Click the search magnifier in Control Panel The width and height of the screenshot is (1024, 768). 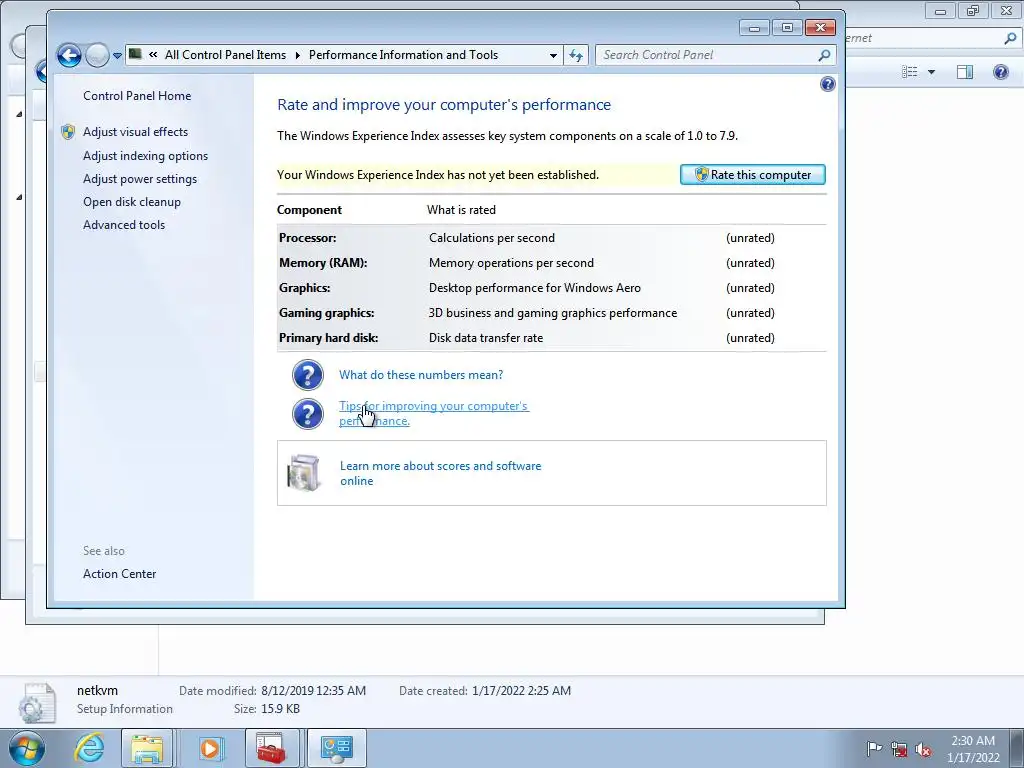tap(824, 56)
